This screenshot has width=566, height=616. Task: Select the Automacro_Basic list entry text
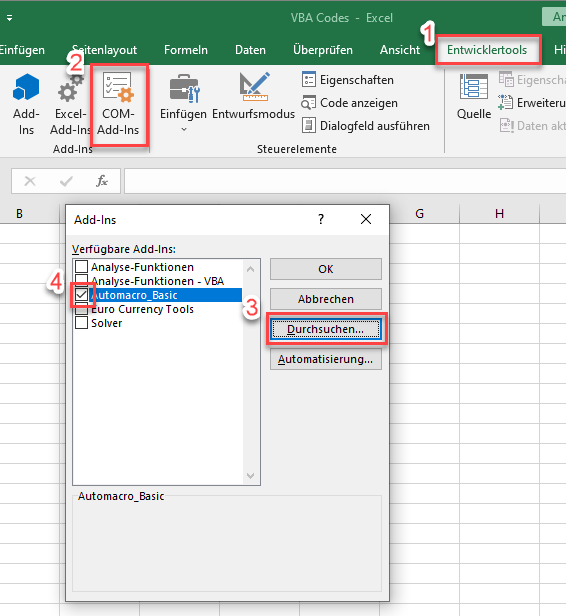[x=134, y=295]
